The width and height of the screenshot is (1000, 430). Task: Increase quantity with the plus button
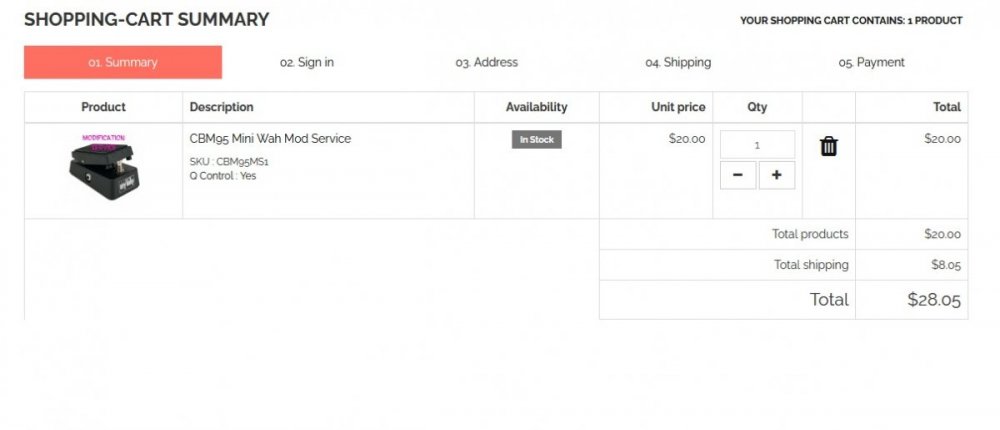pos(776,175)
